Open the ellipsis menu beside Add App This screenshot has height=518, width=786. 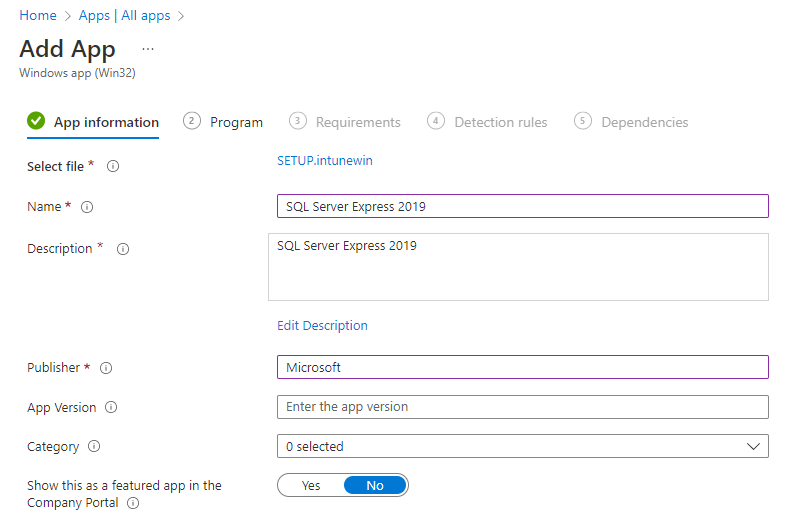tap(148, 49)
